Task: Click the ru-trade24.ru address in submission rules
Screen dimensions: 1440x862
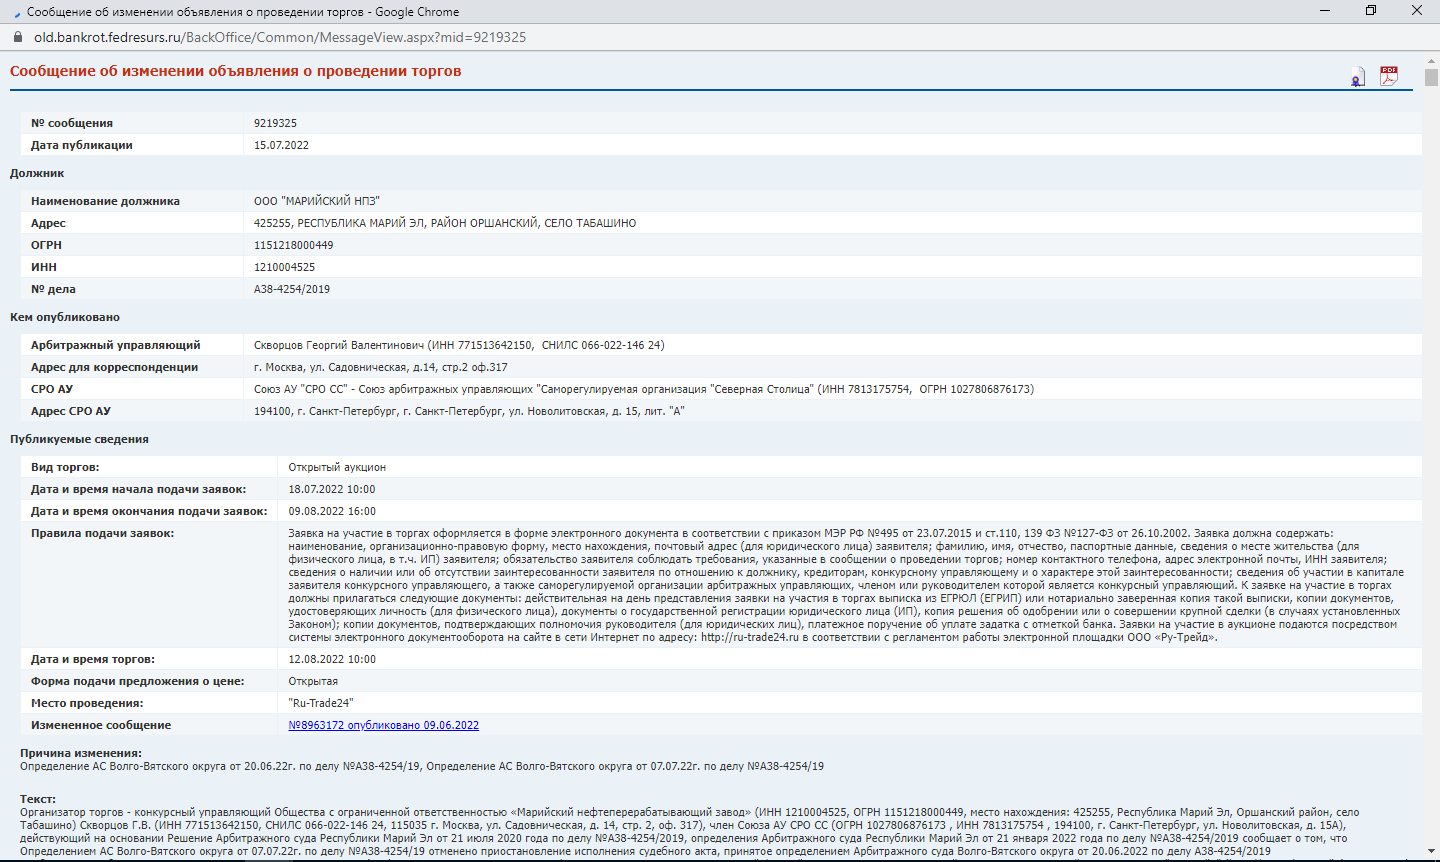Action: (749, 637)
